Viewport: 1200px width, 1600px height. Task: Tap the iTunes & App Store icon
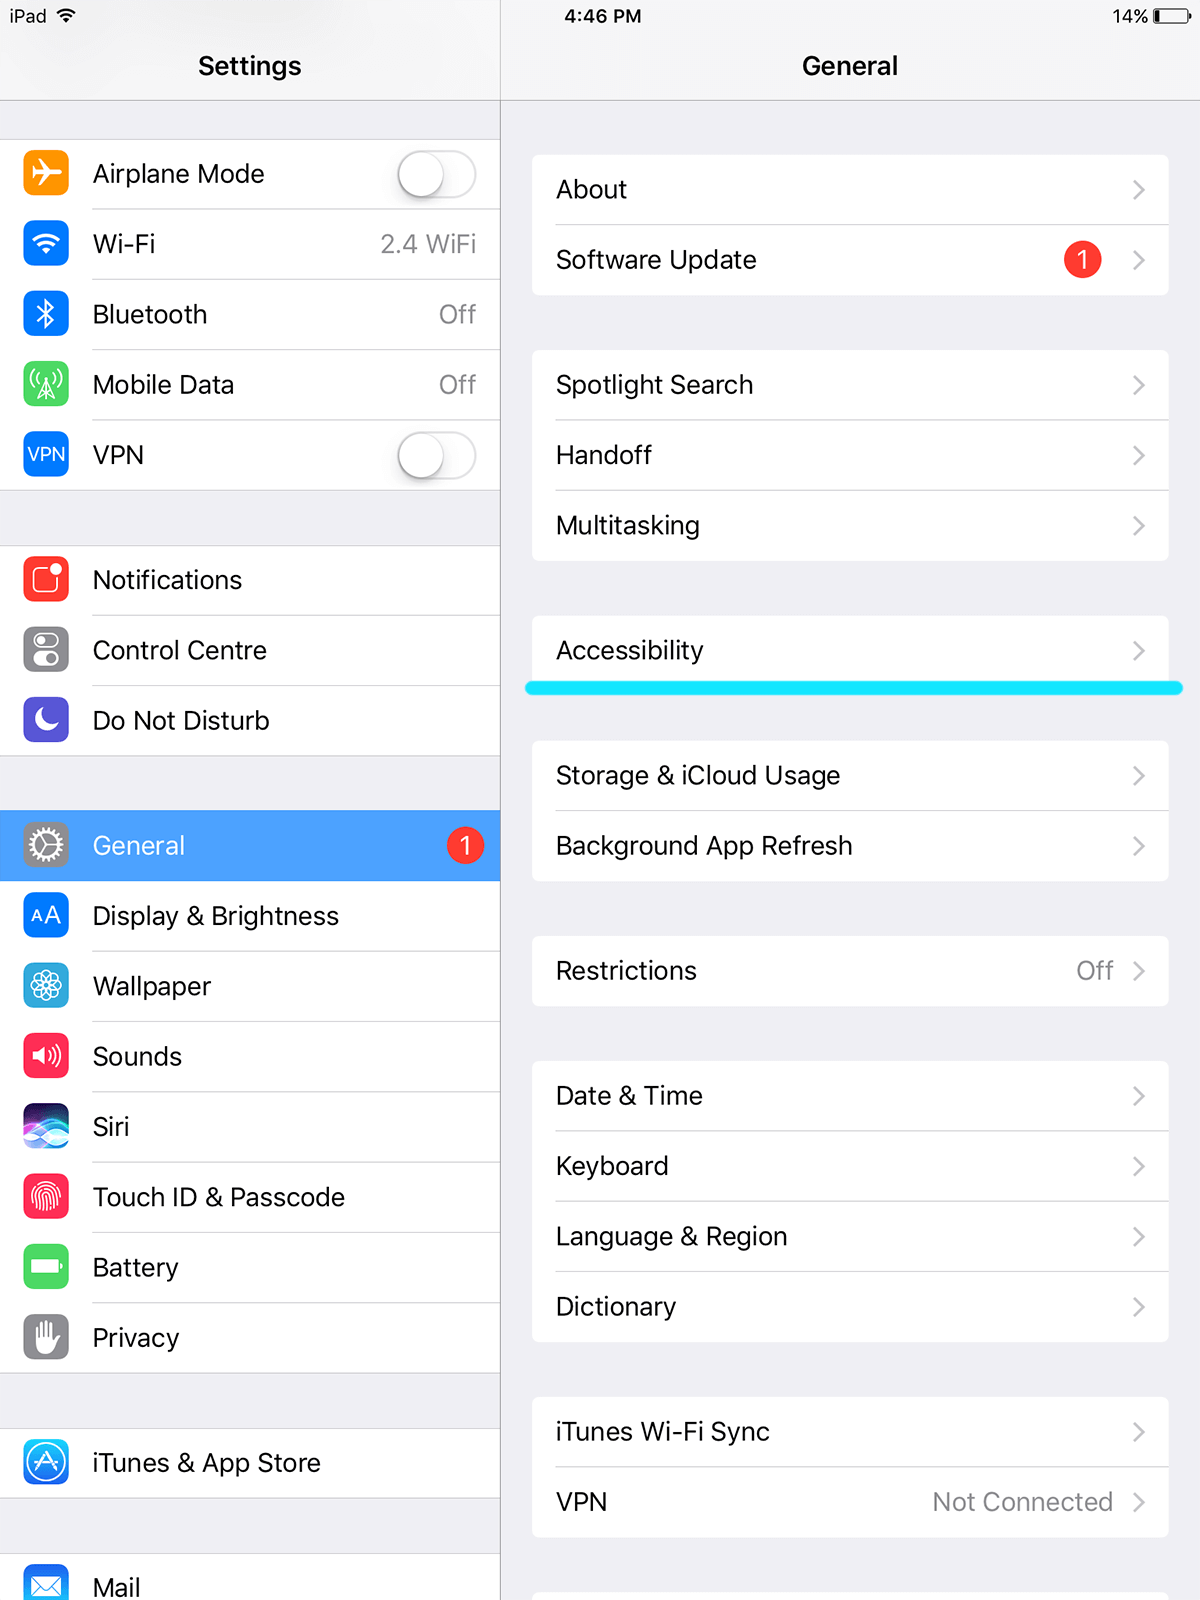[x=46, y=1462]
